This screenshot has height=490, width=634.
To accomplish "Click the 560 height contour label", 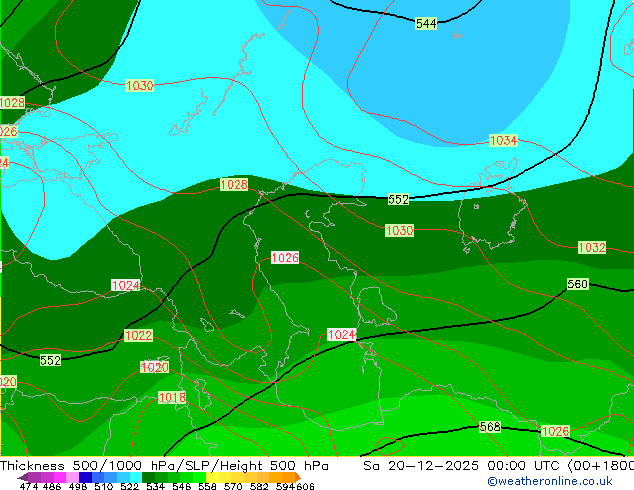I will (x=577, y=284).
